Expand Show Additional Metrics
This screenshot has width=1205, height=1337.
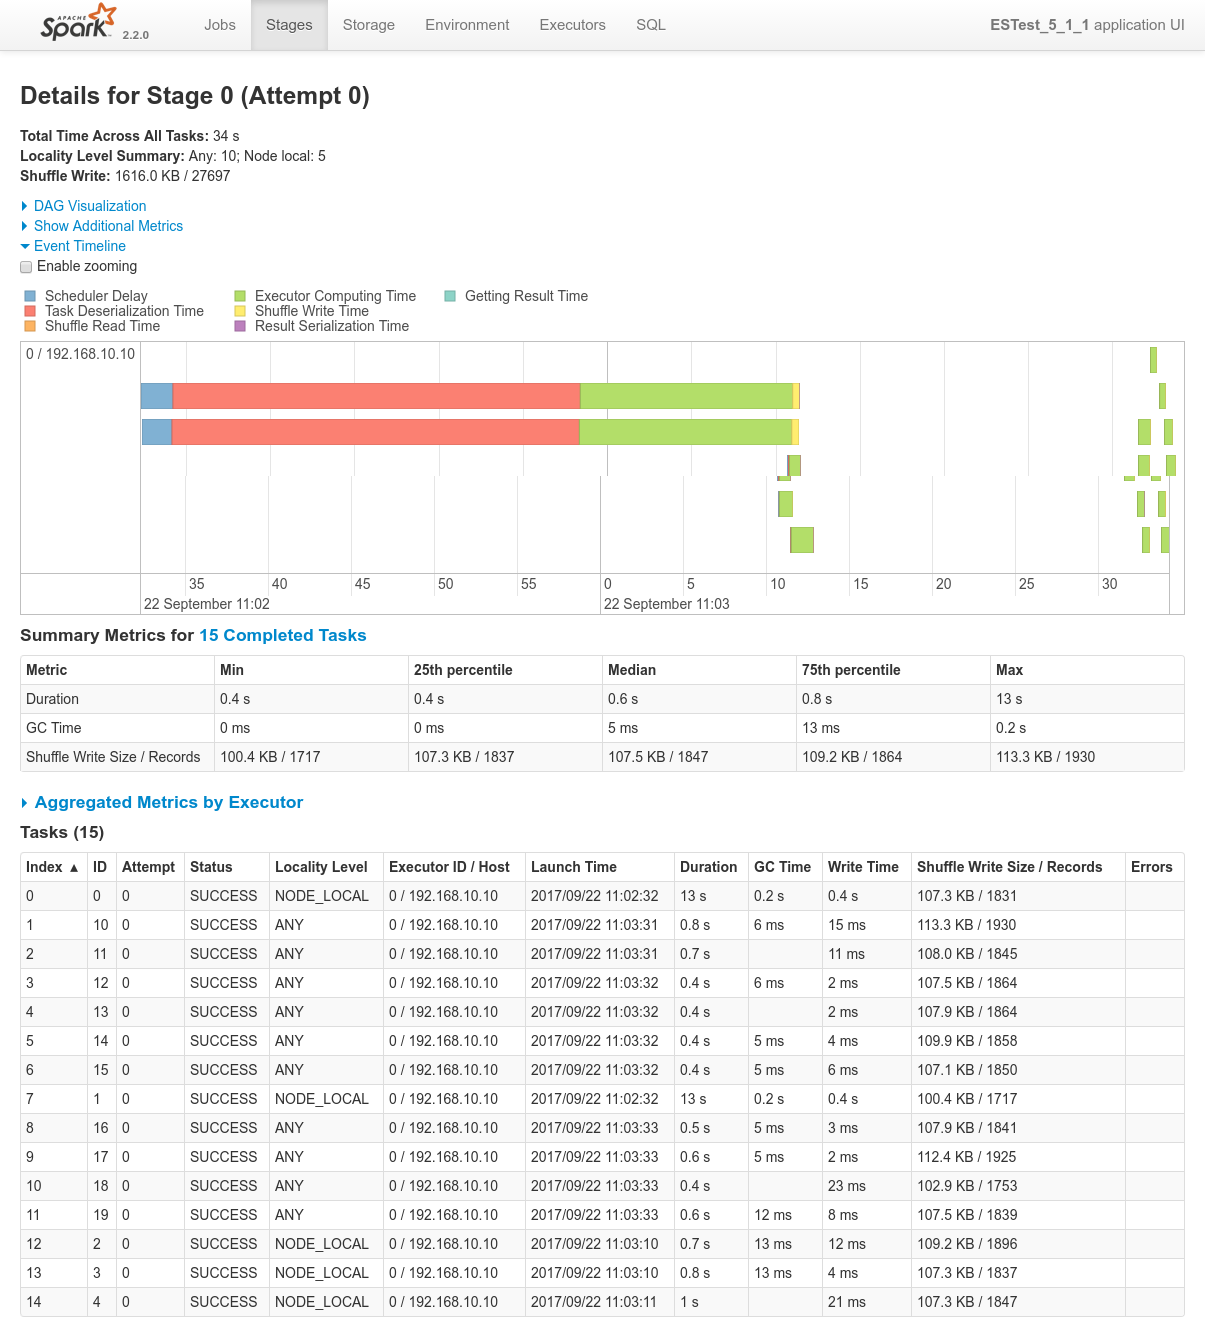click(x=108, y=226)
